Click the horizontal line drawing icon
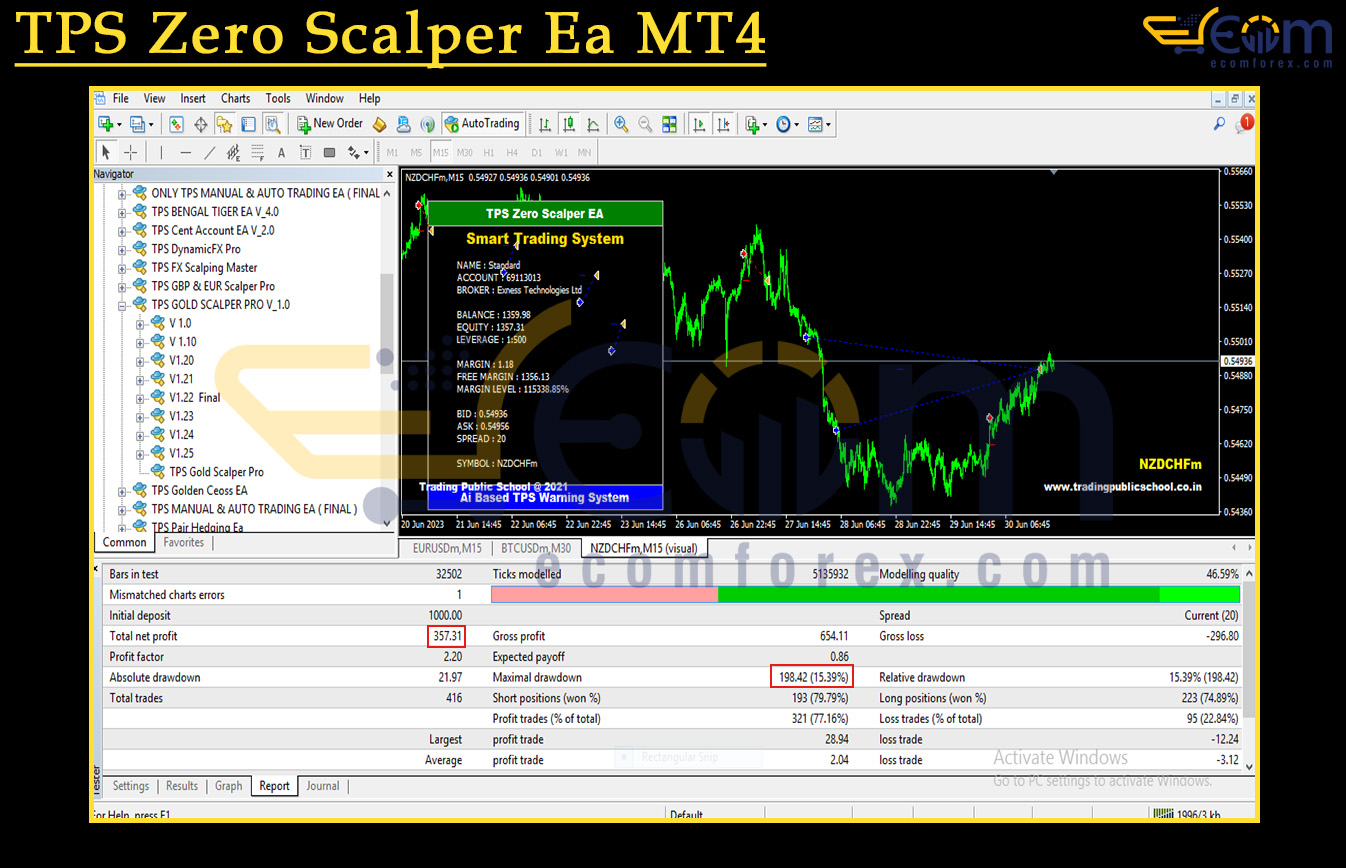The width and height of the screenshot is (1346, 868). pyautogui.click(x=185, y=151)
